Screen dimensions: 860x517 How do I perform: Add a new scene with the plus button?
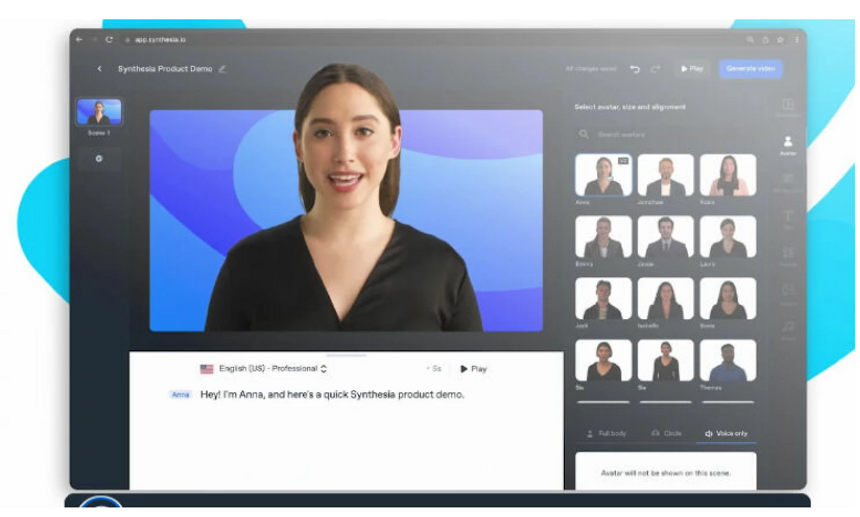click(99, 158)
